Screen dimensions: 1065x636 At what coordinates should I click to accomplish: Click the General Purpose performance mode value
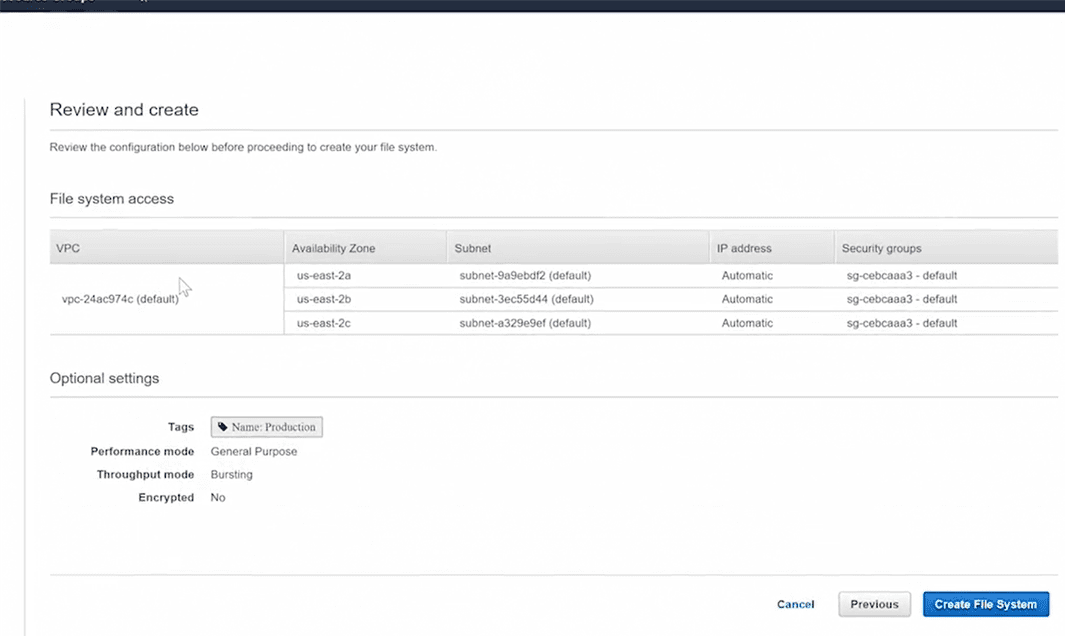(253, 451)
